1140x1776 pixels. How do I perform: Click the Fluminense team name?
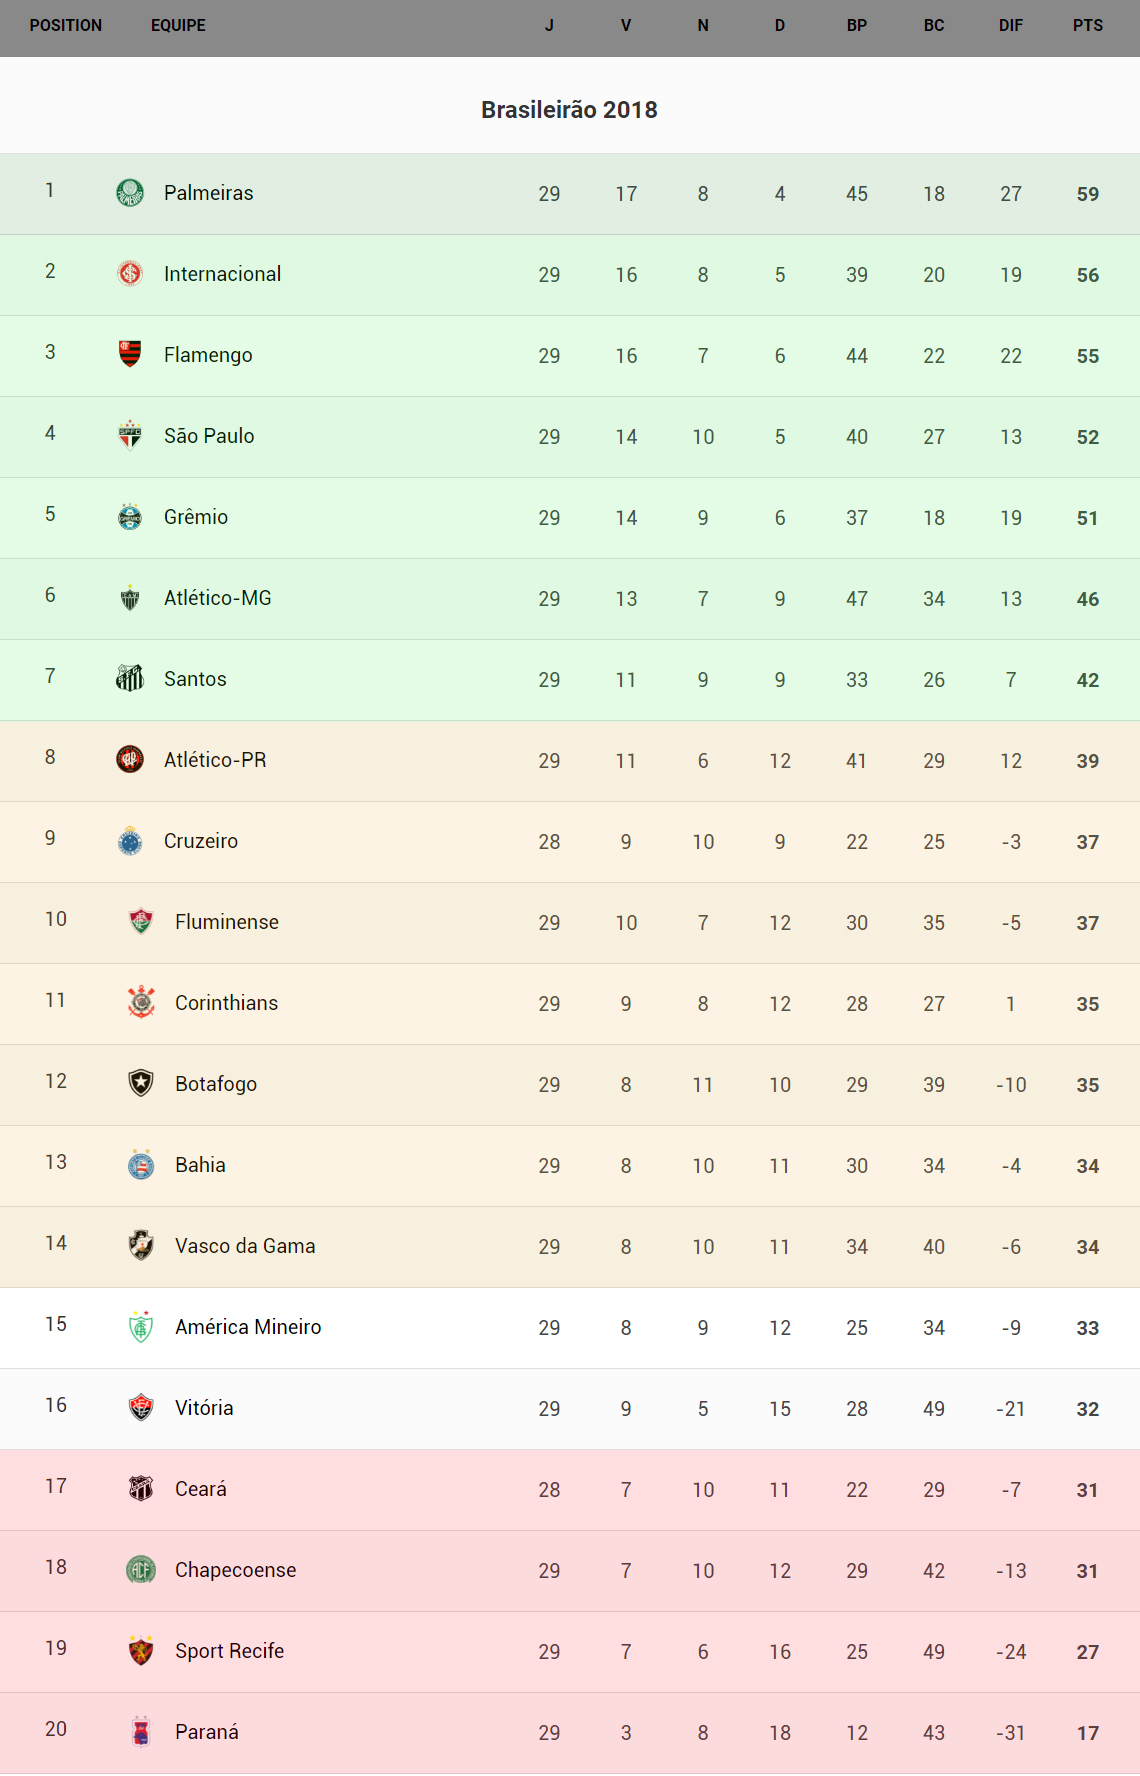pyautogui.click(x=226, y=922)
